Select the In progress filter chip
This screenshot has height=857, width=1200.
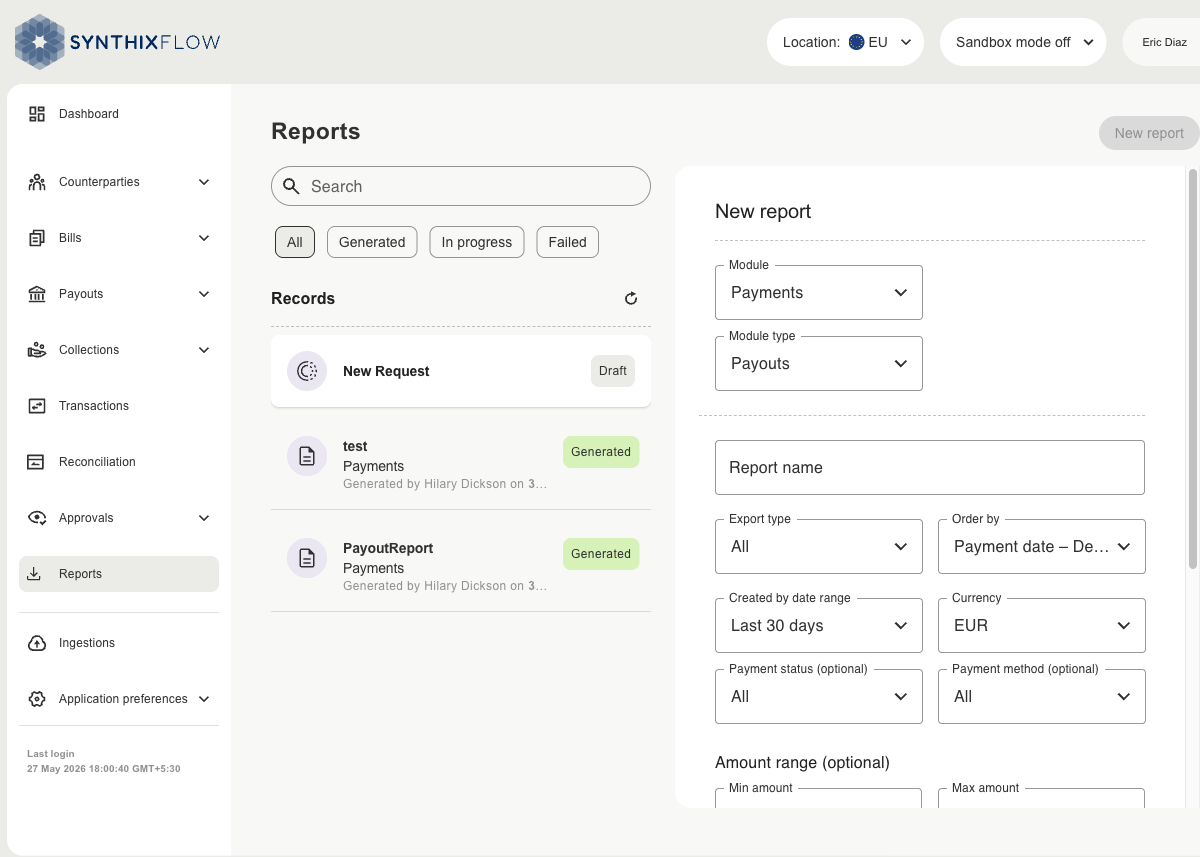click(x=477, y=242)
